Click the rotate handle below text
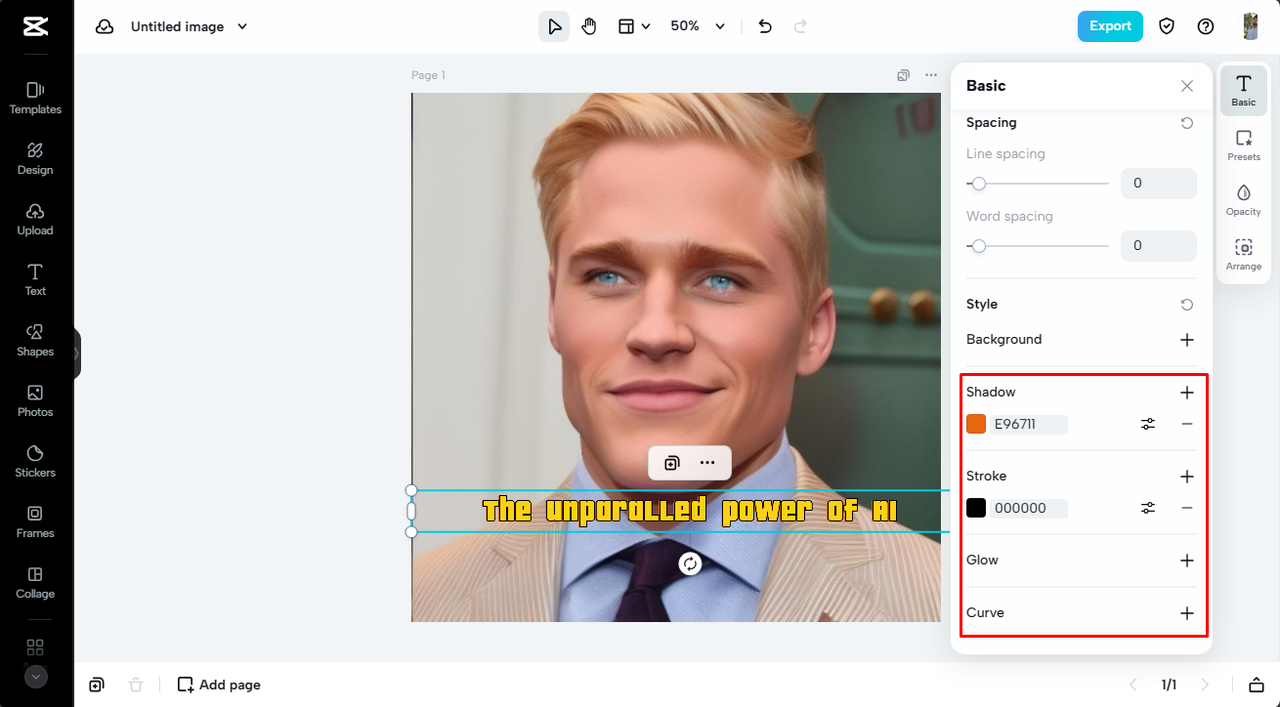1280x707 pixels. click(x=690, y=564)
